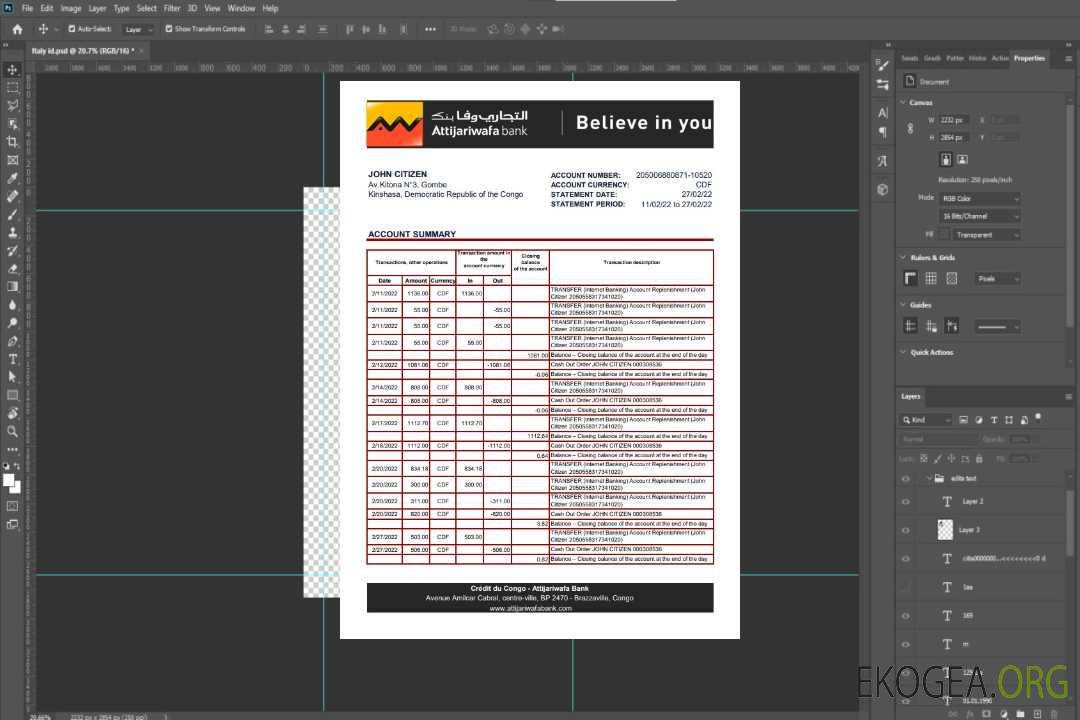The height and width of the screenshot is (720, 1080).
Task: Select the Move tool in toolbox
Action: [12, 70]
